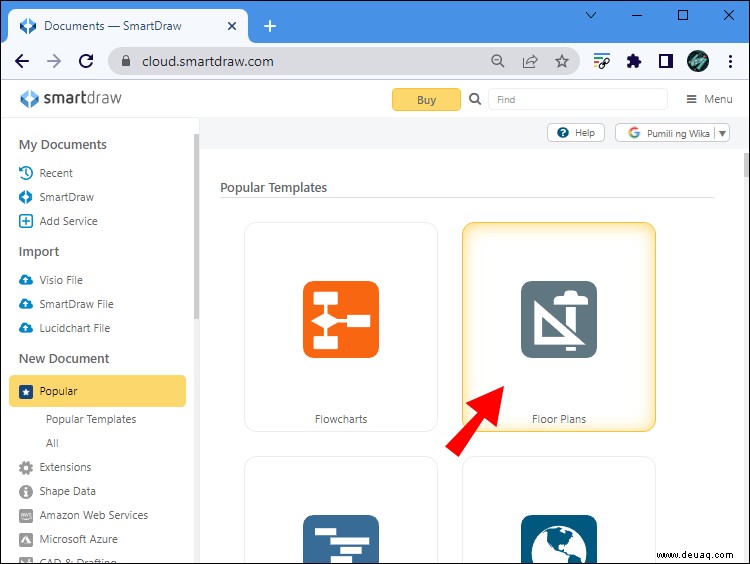Open Recent documents link

56,173
